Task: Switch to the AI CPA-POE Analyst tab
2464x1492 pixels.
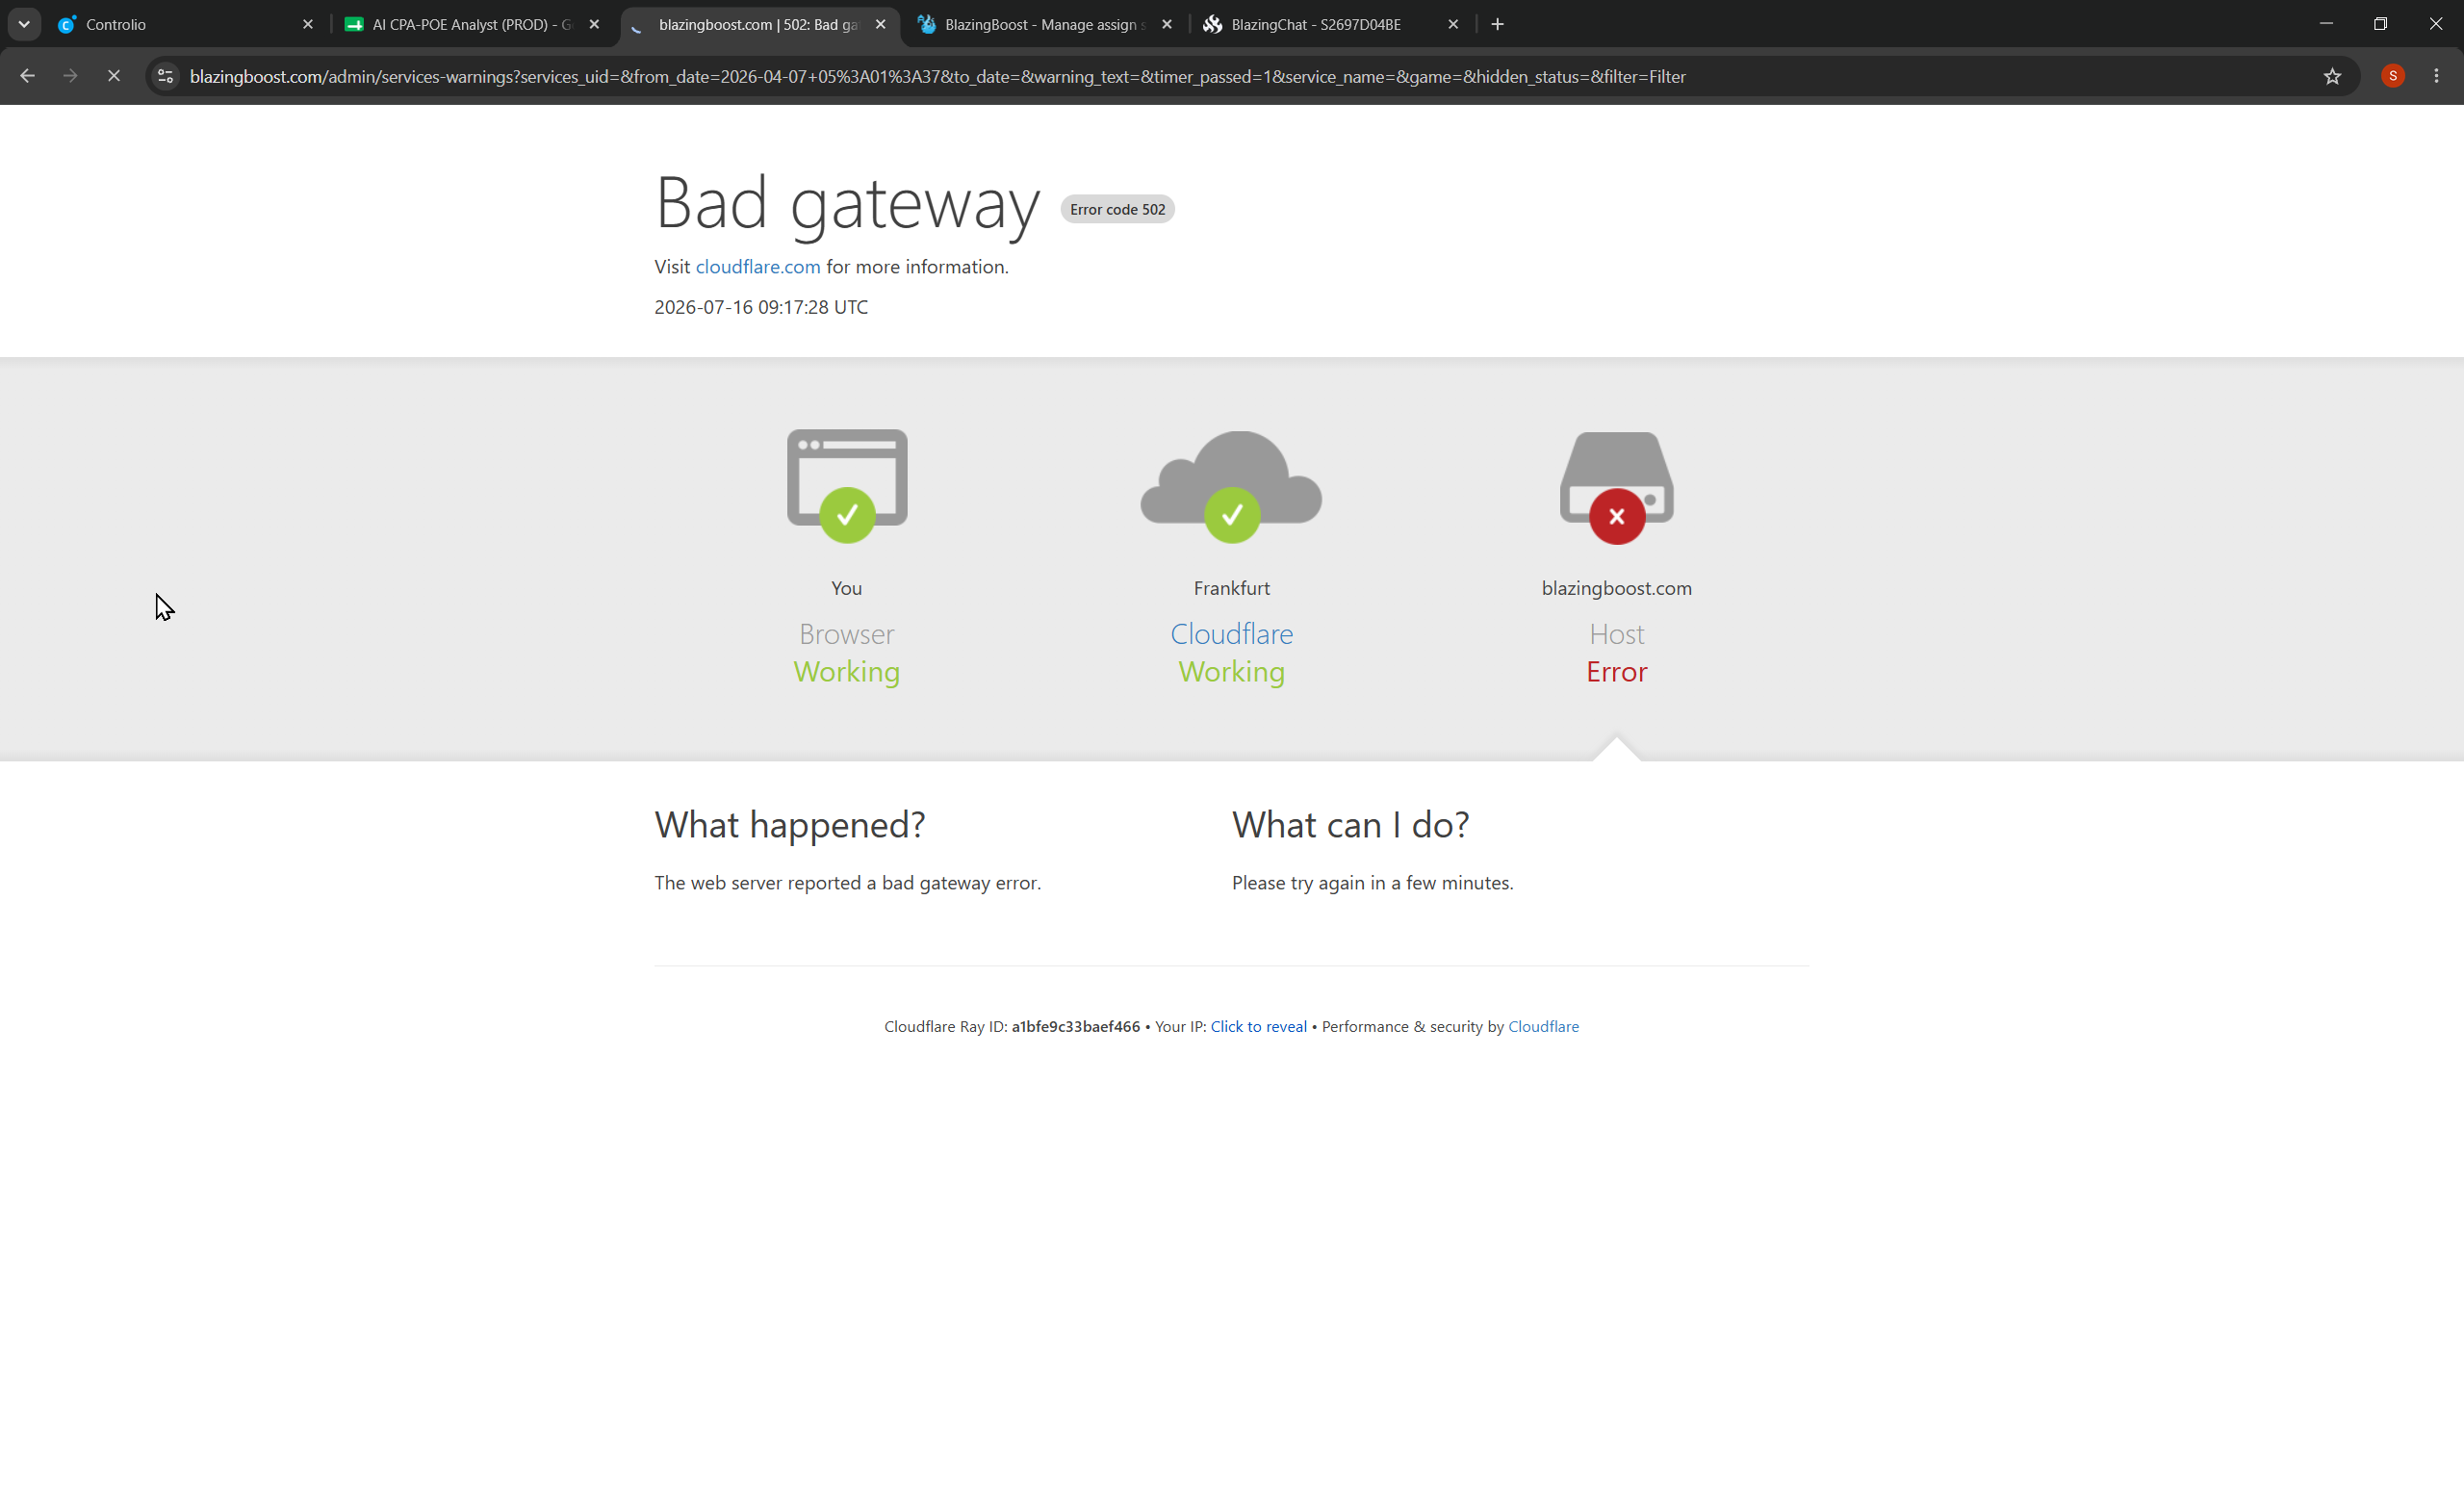Action: coord(473,24)
